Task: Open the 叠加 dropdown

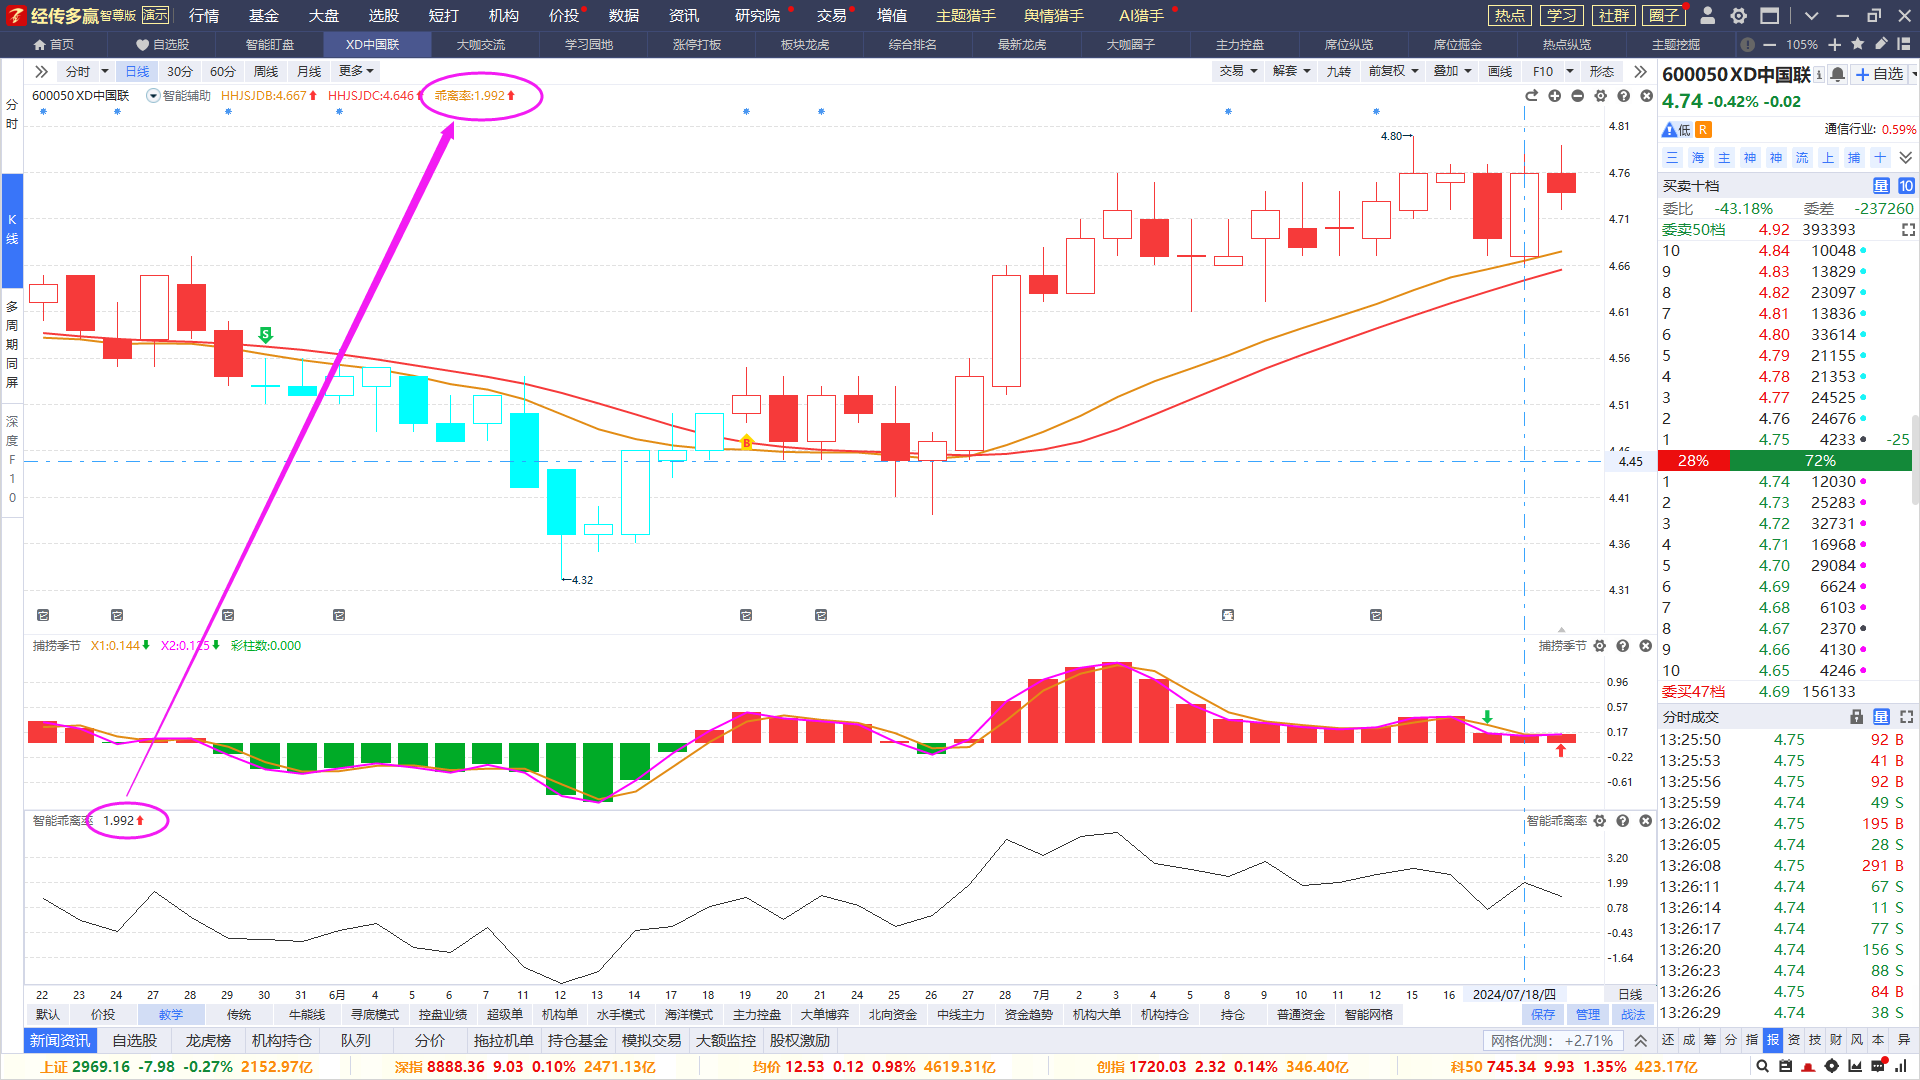Action: tap(1452, 71)
